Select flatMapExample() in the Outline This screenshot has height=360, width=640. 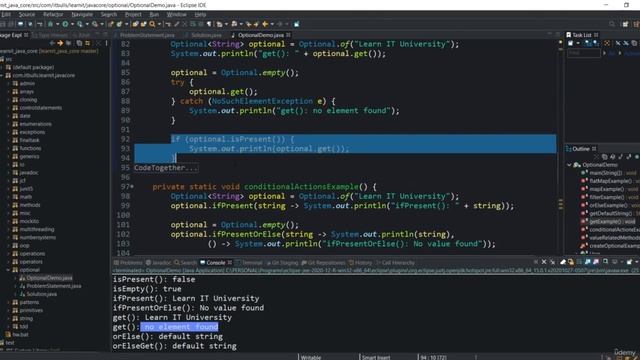pos(610,181)
